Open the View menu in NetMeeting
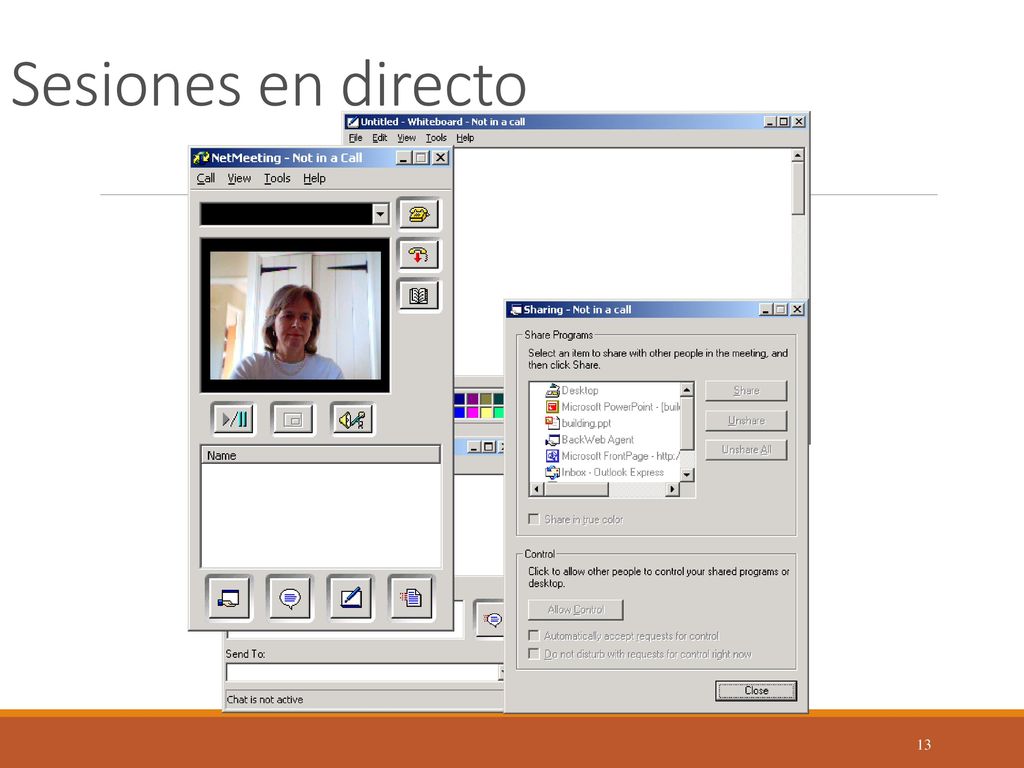Viewport: 1024px width, 768px height. coord(239,178)
